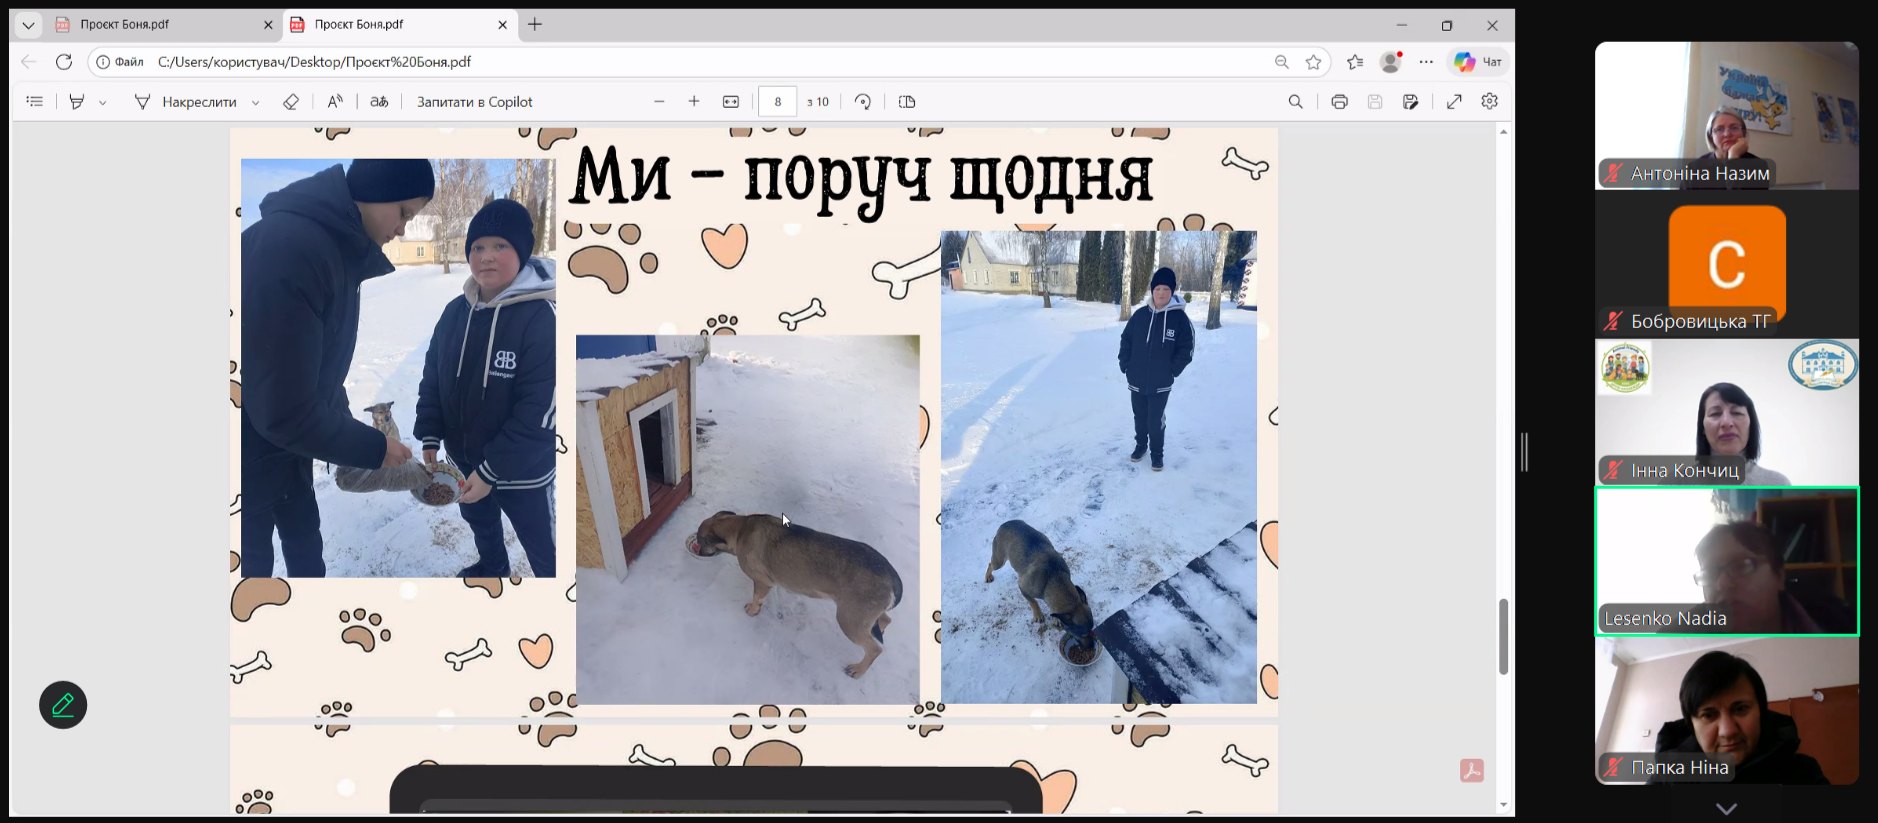This screenshot has width=1878, height=823.
Task: Expand the tab actions menu chevron
Action: pos(28,25)
